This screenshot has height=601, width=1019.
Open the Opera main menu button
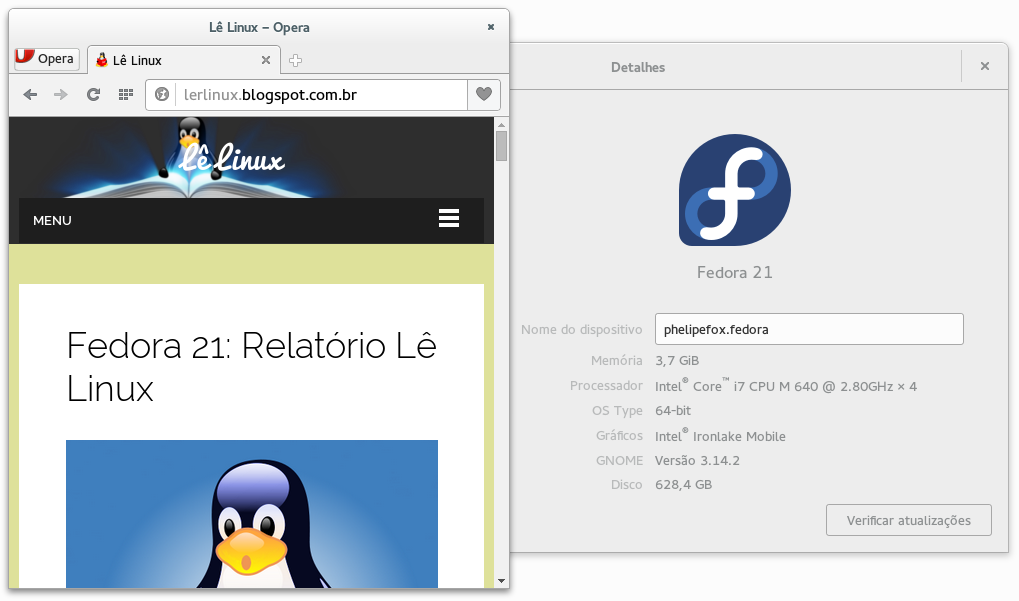point(45,59)
